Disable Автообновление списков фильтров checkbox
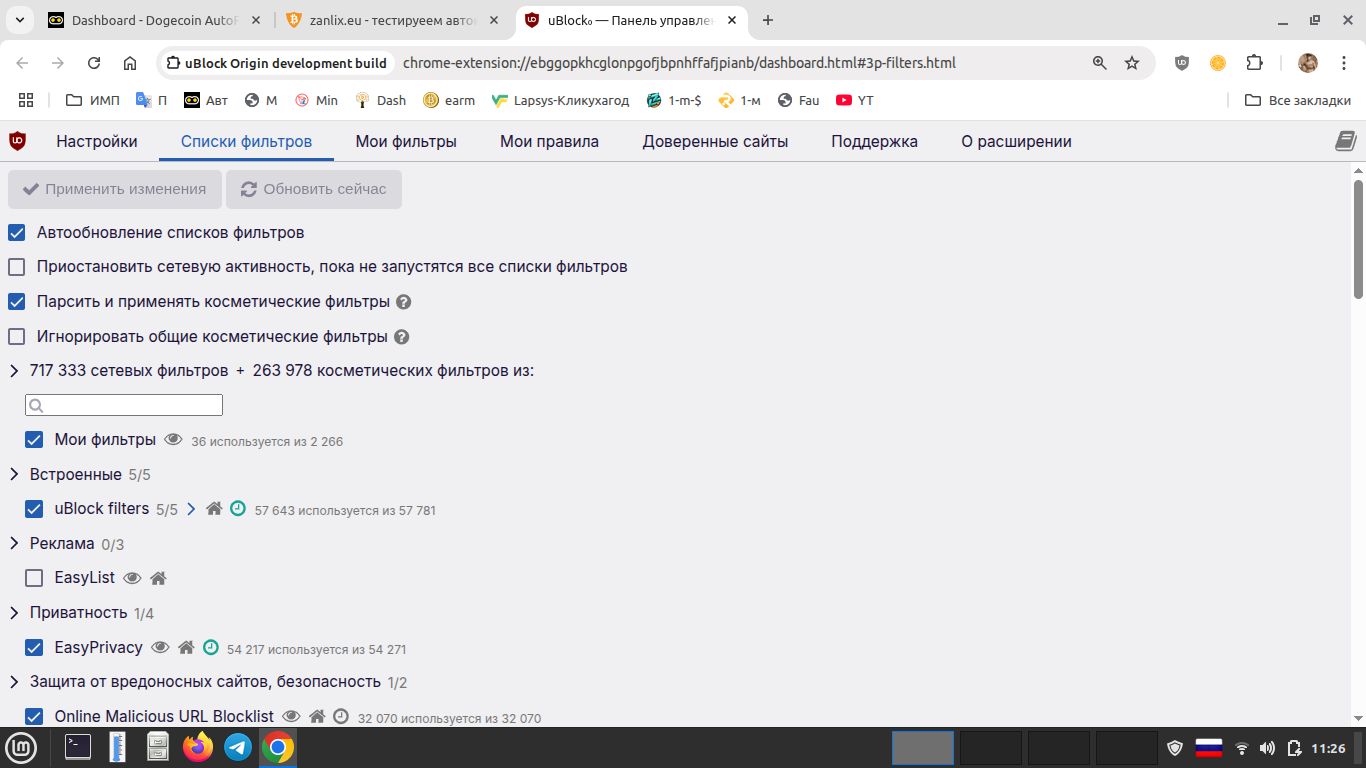The height and width of the screenshot is (768, 1366). 17,233
